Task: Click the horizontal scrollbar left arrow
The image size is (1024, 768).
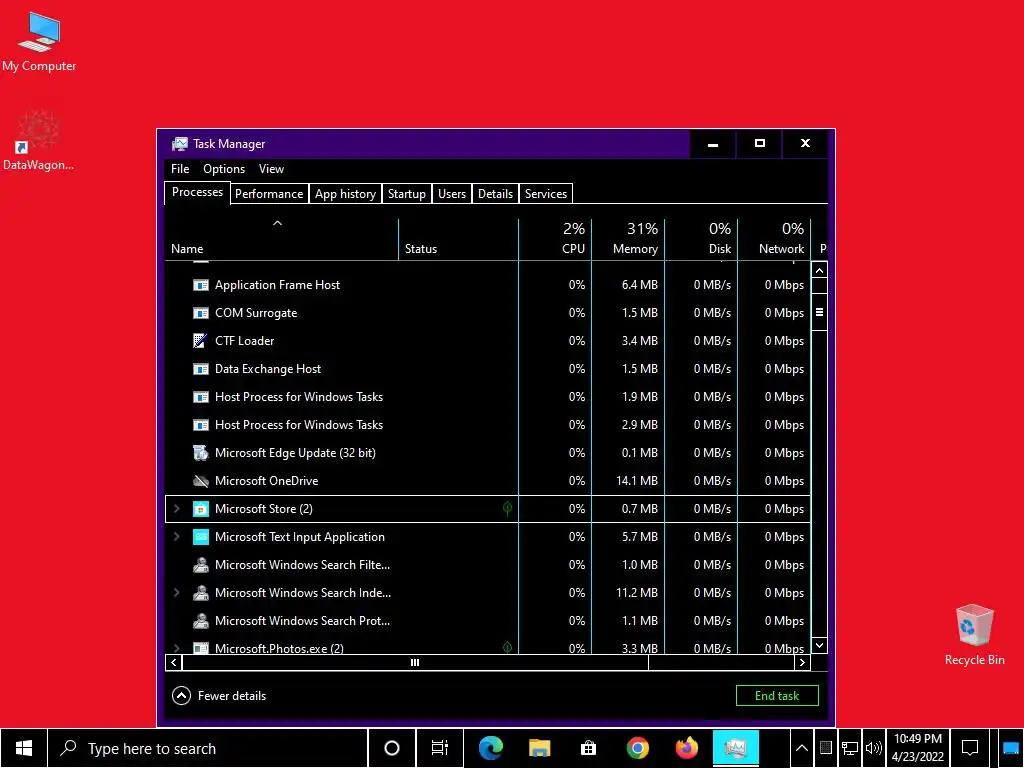Action: coord(174,662)
